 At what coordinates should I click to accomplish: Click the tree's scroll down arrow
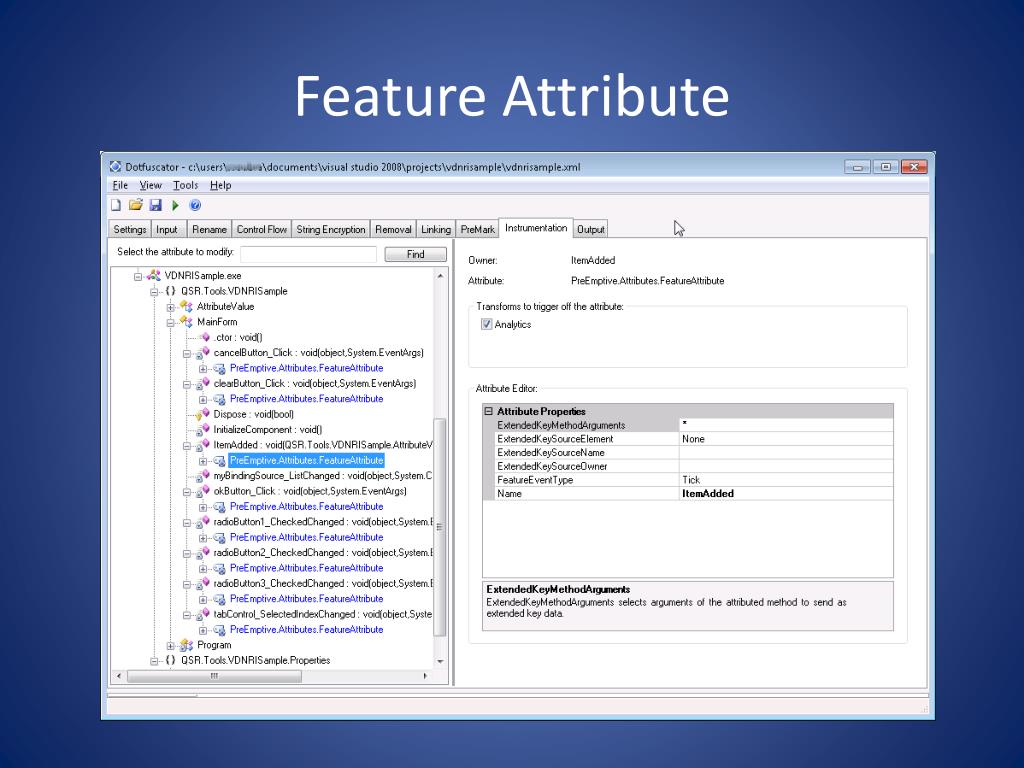pos(440,662)
